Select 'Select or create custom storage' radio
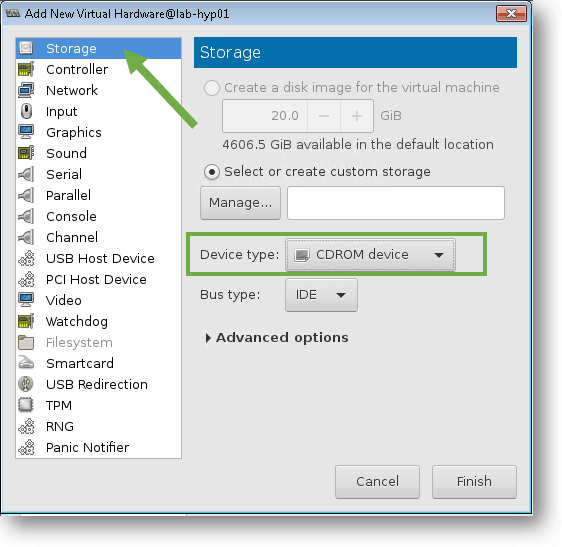The width and height of the screenshot is (562, 547). pyautogui.click(x=211, y=172)
